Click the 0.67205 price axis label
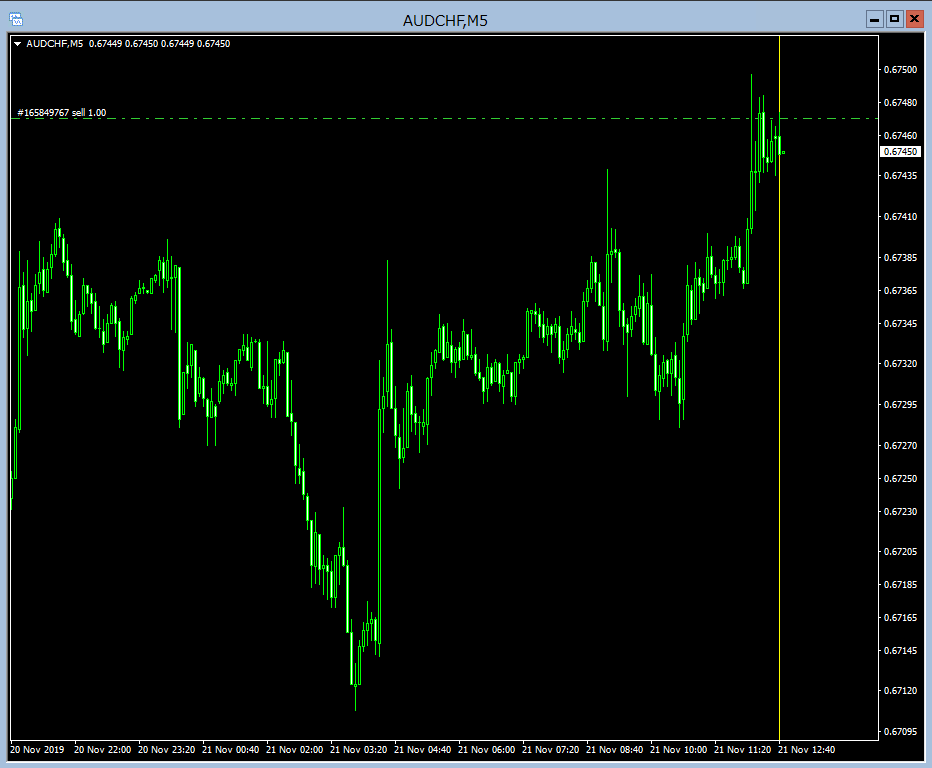Viewport: 932px width, 768px height. [x=900, y=552]
